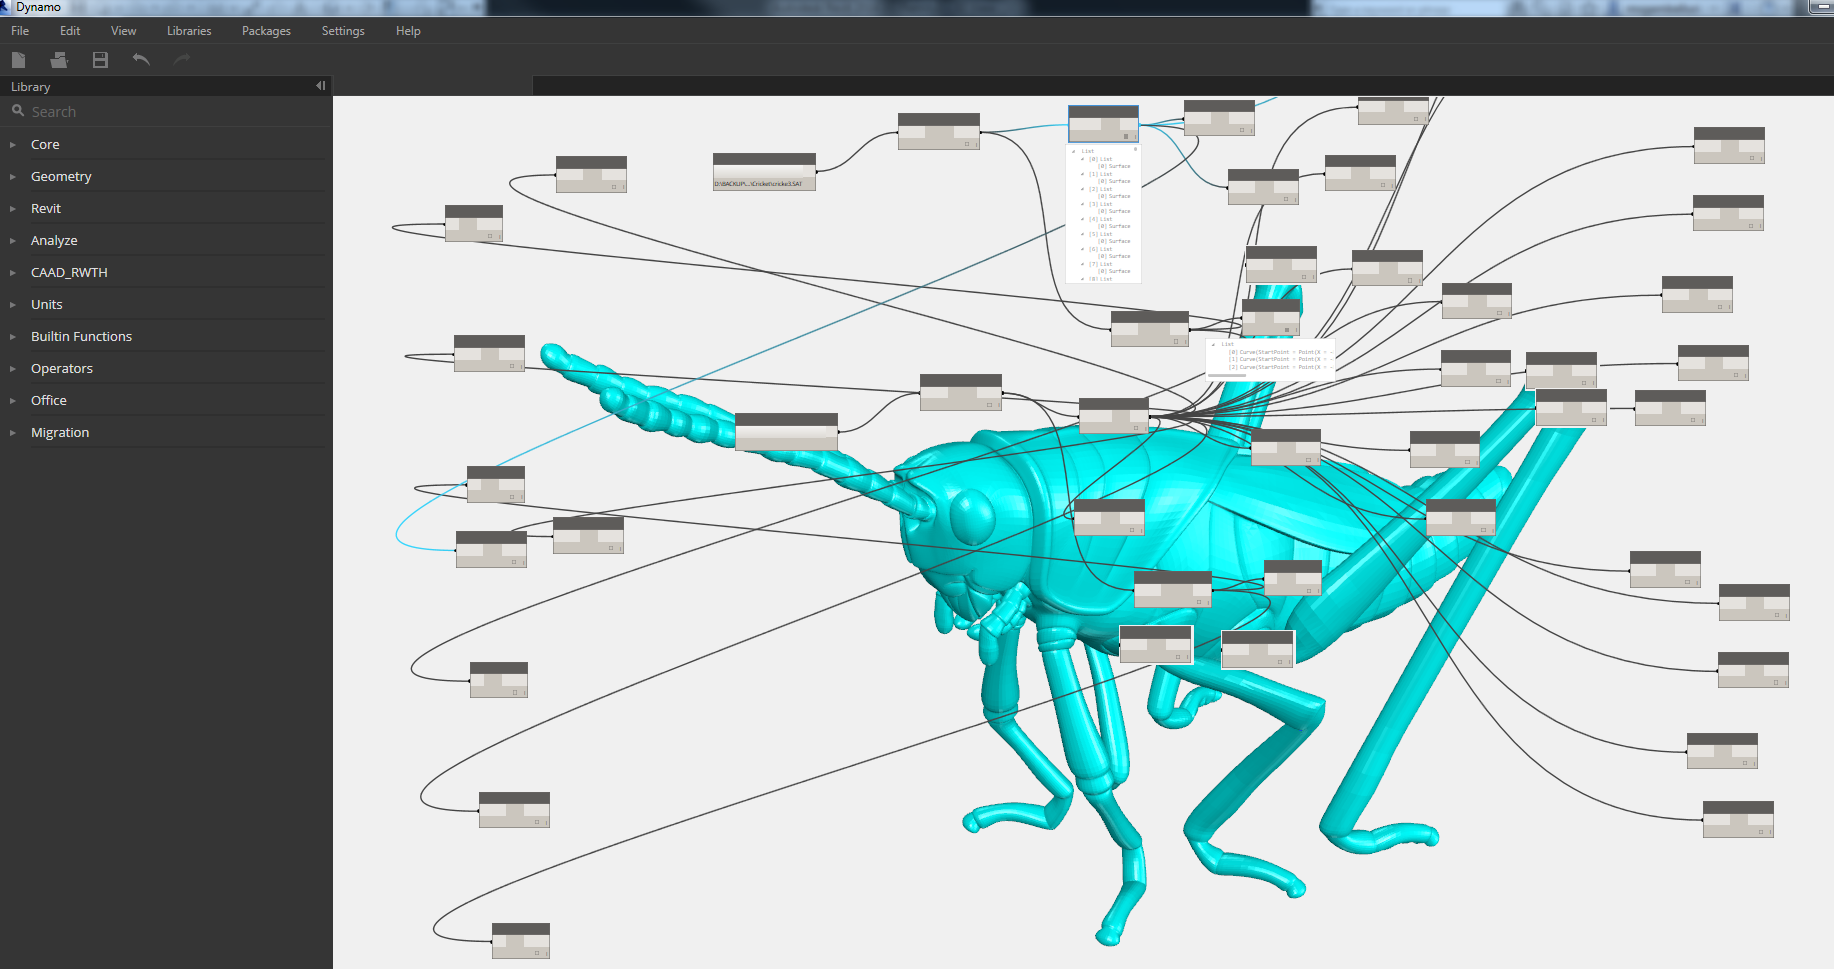Collapse the List arrow in the Curve preview
Screen dimensions: 1834x969
point(1213,345)
